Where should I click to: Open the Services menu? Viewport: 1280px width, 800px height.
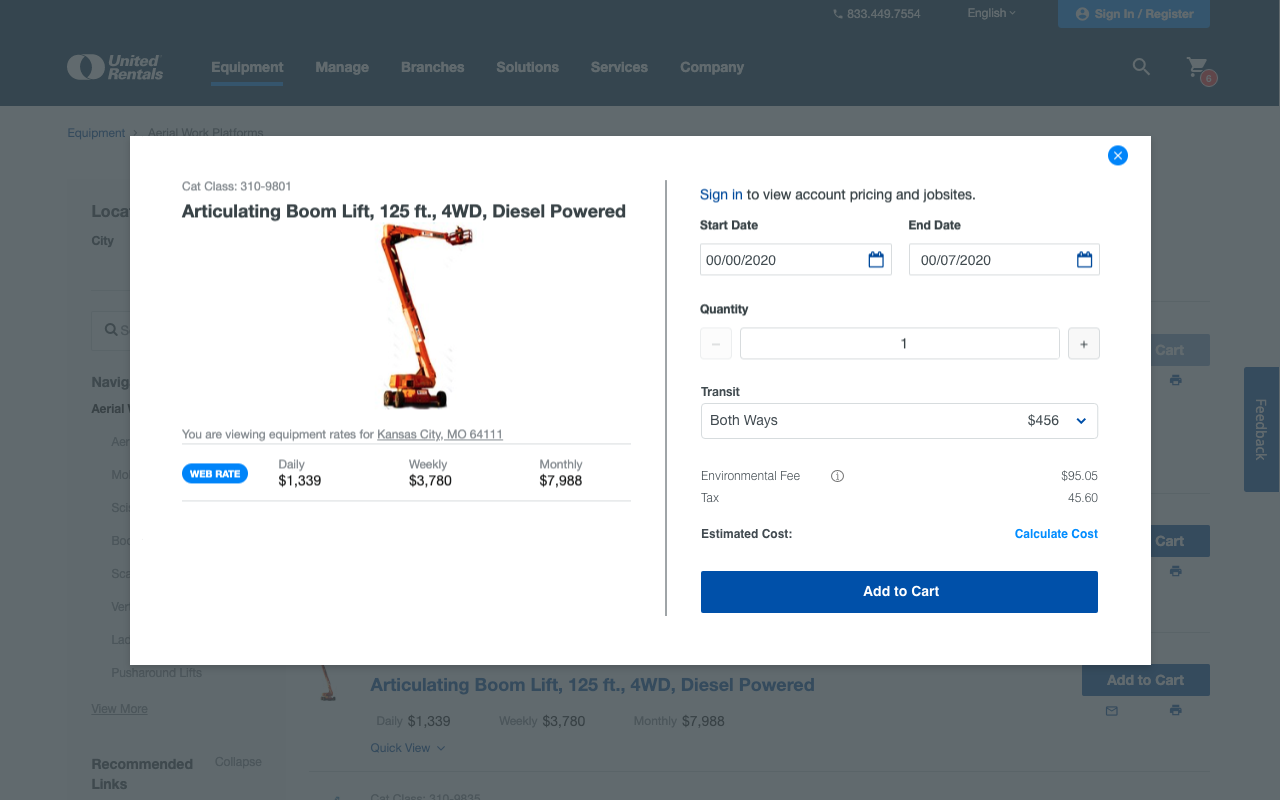pyautogui.click(x=619, y=67)
